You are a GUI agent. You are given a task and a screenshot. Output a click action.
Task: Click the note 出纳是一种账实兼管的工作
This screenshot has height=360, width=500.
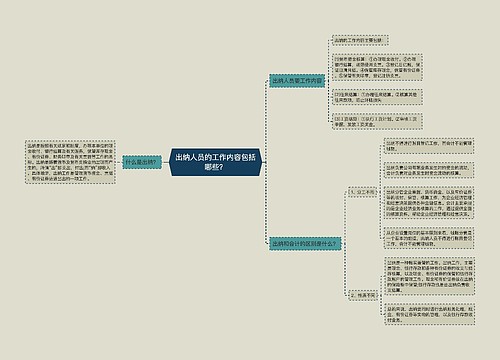tap(430, 276)
